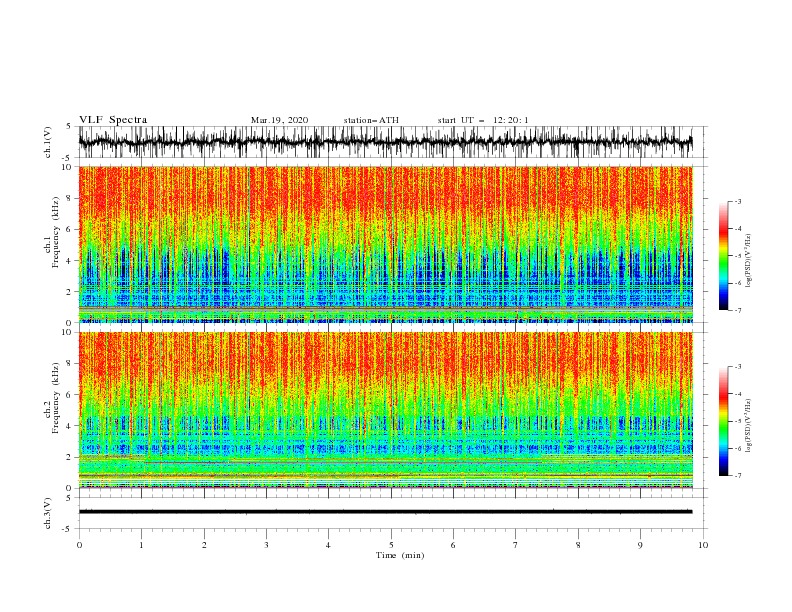Click the ch.1 voltage waveform trace
The height and width of the screenshot is (612, 792).
point(385,142)
